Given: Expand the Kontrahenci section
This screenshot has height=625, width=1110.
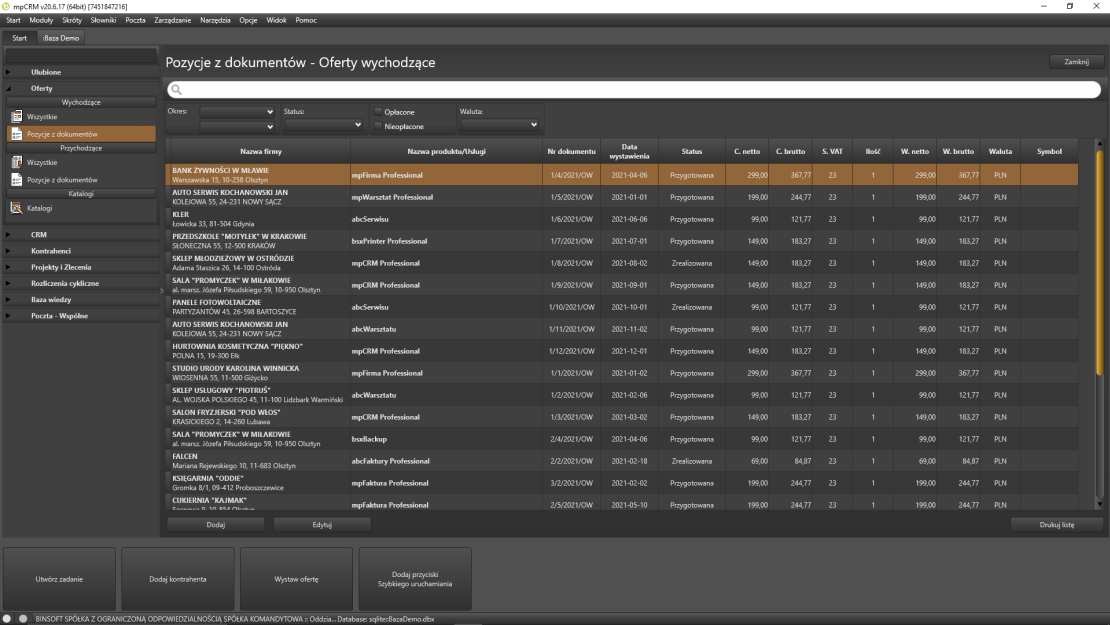Looking at the screenshot, I should pos(81,251).
